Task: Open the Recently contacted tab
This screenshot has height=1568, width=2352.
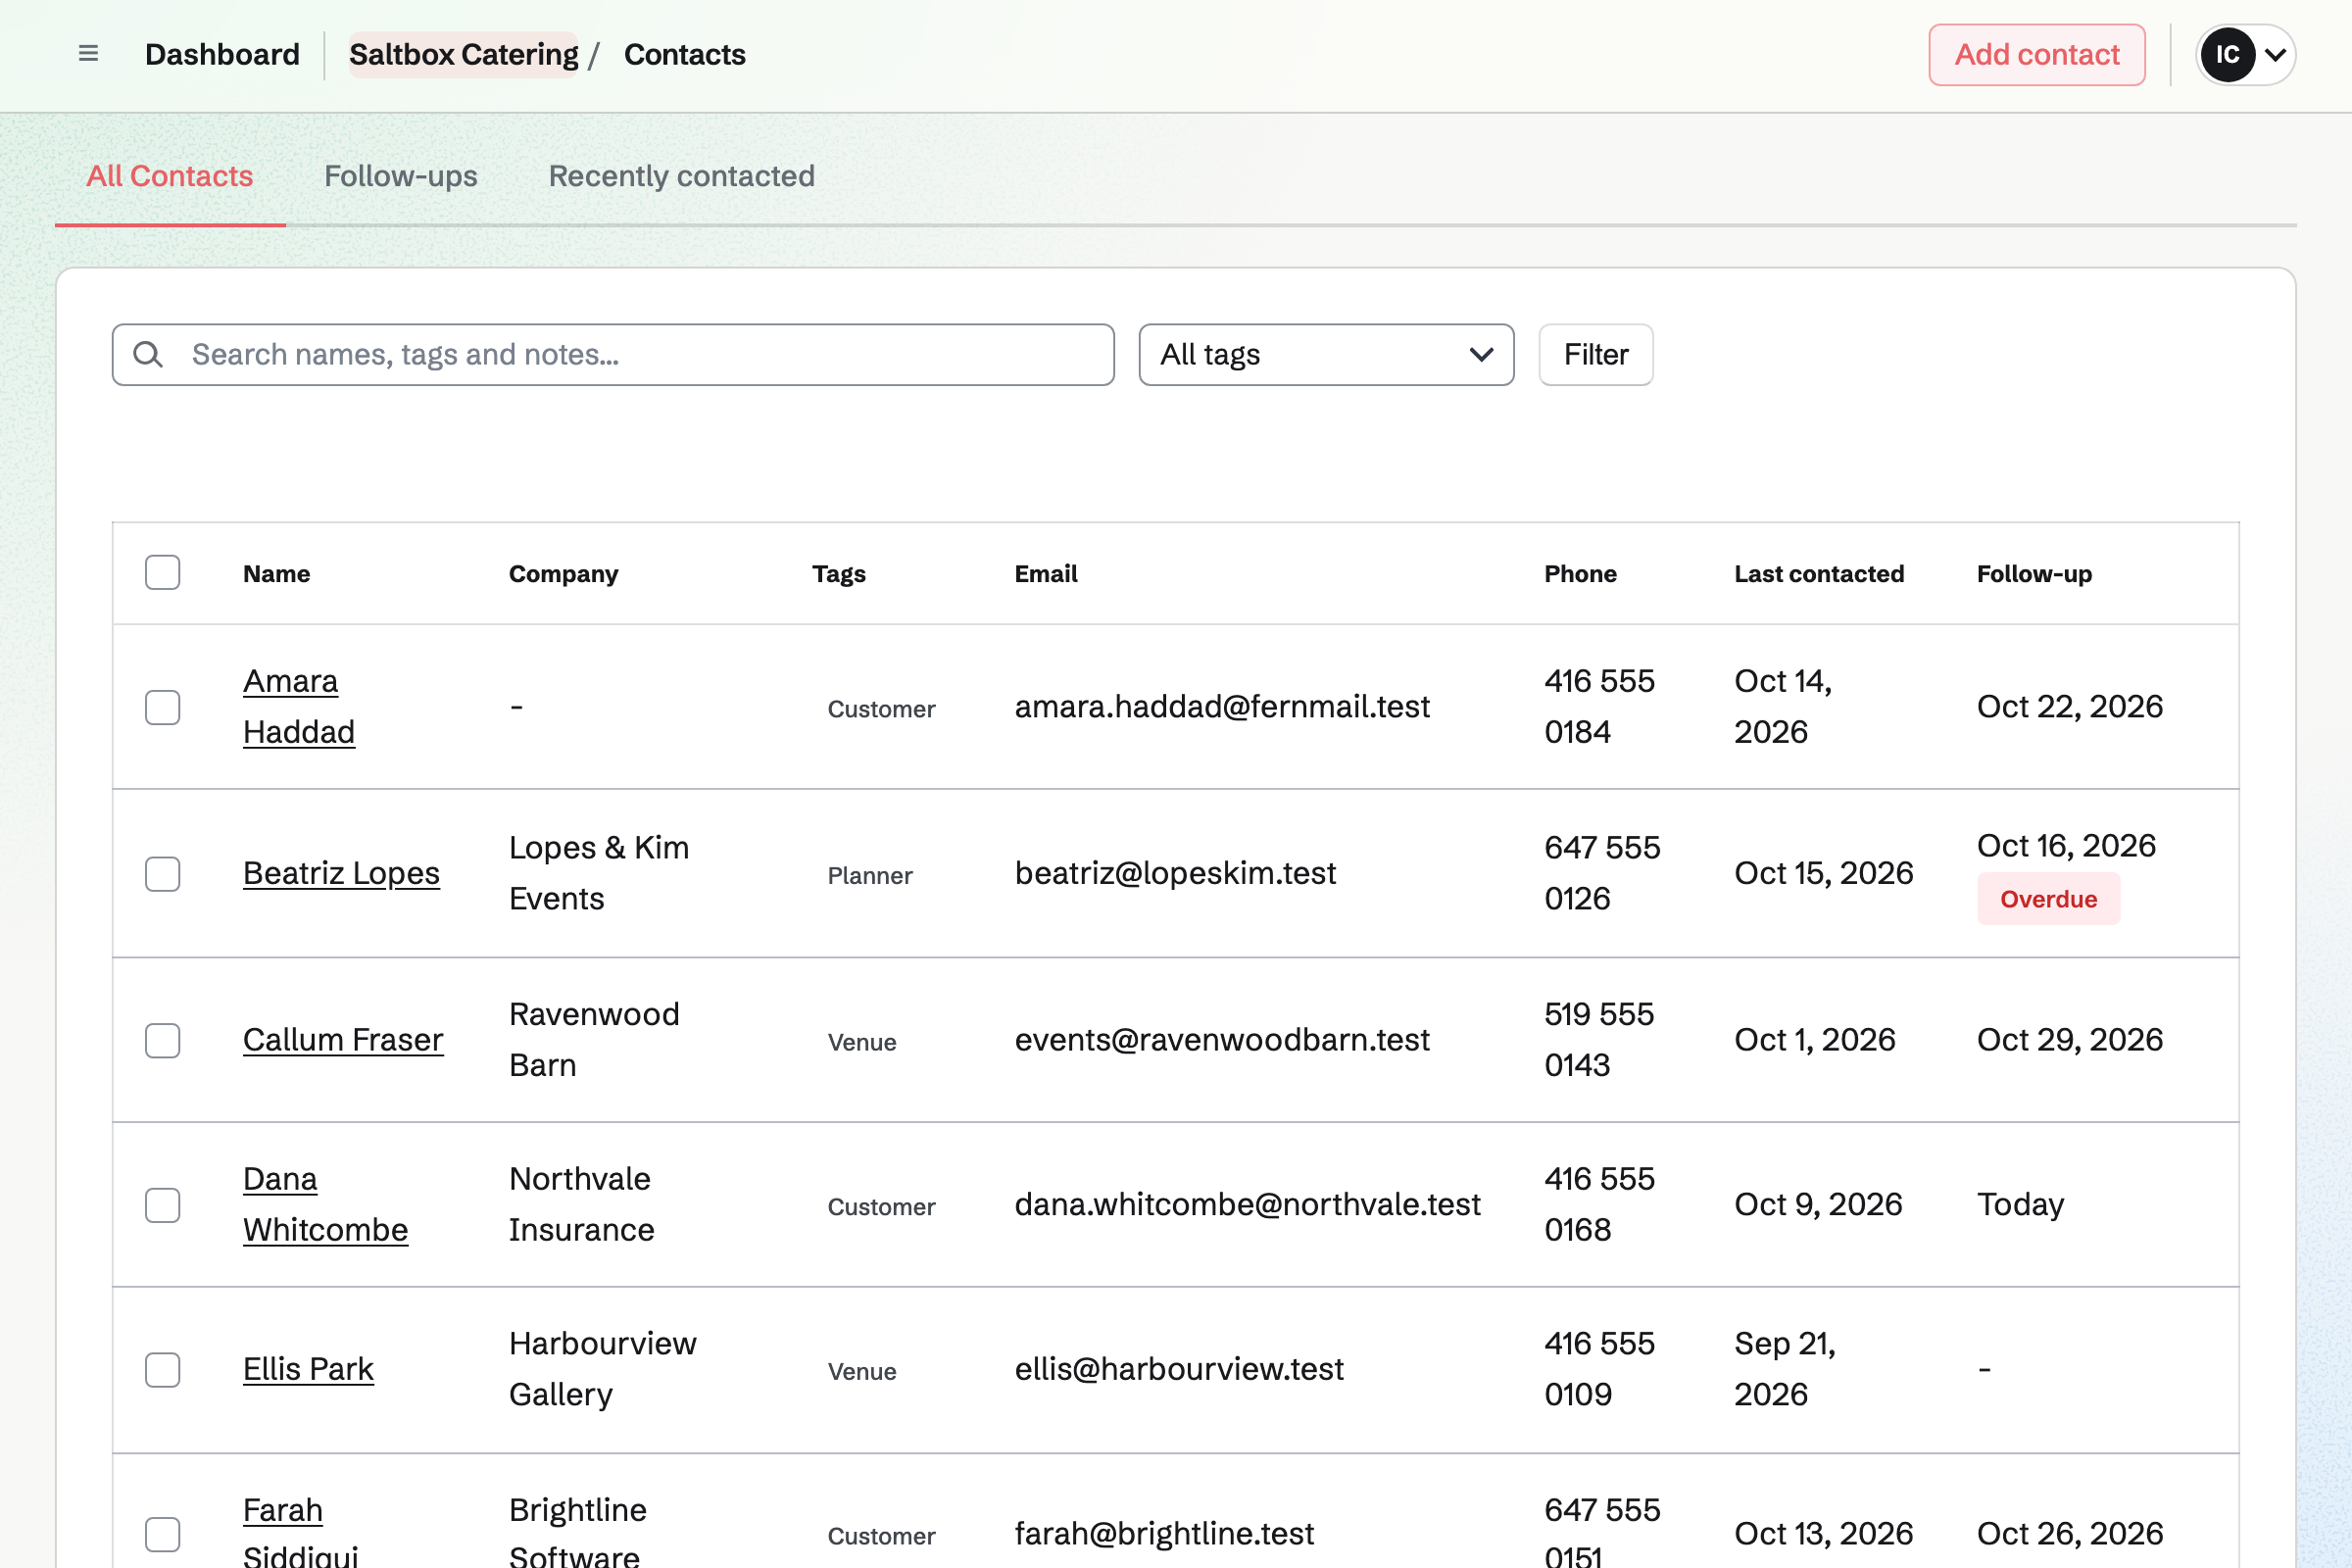Action: [x=681, y=176]
